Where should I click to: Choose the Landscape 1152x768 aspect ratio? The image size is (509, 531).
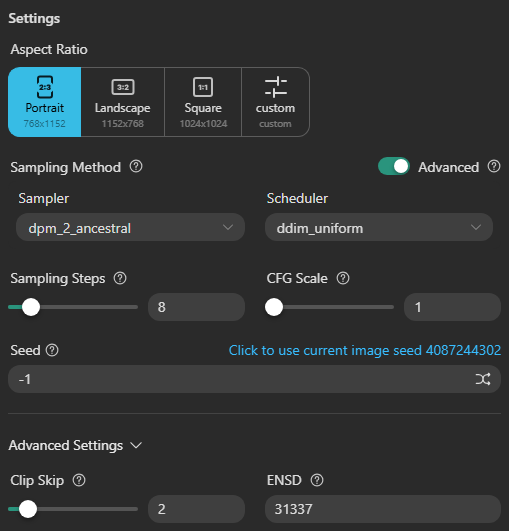(123, 102)
